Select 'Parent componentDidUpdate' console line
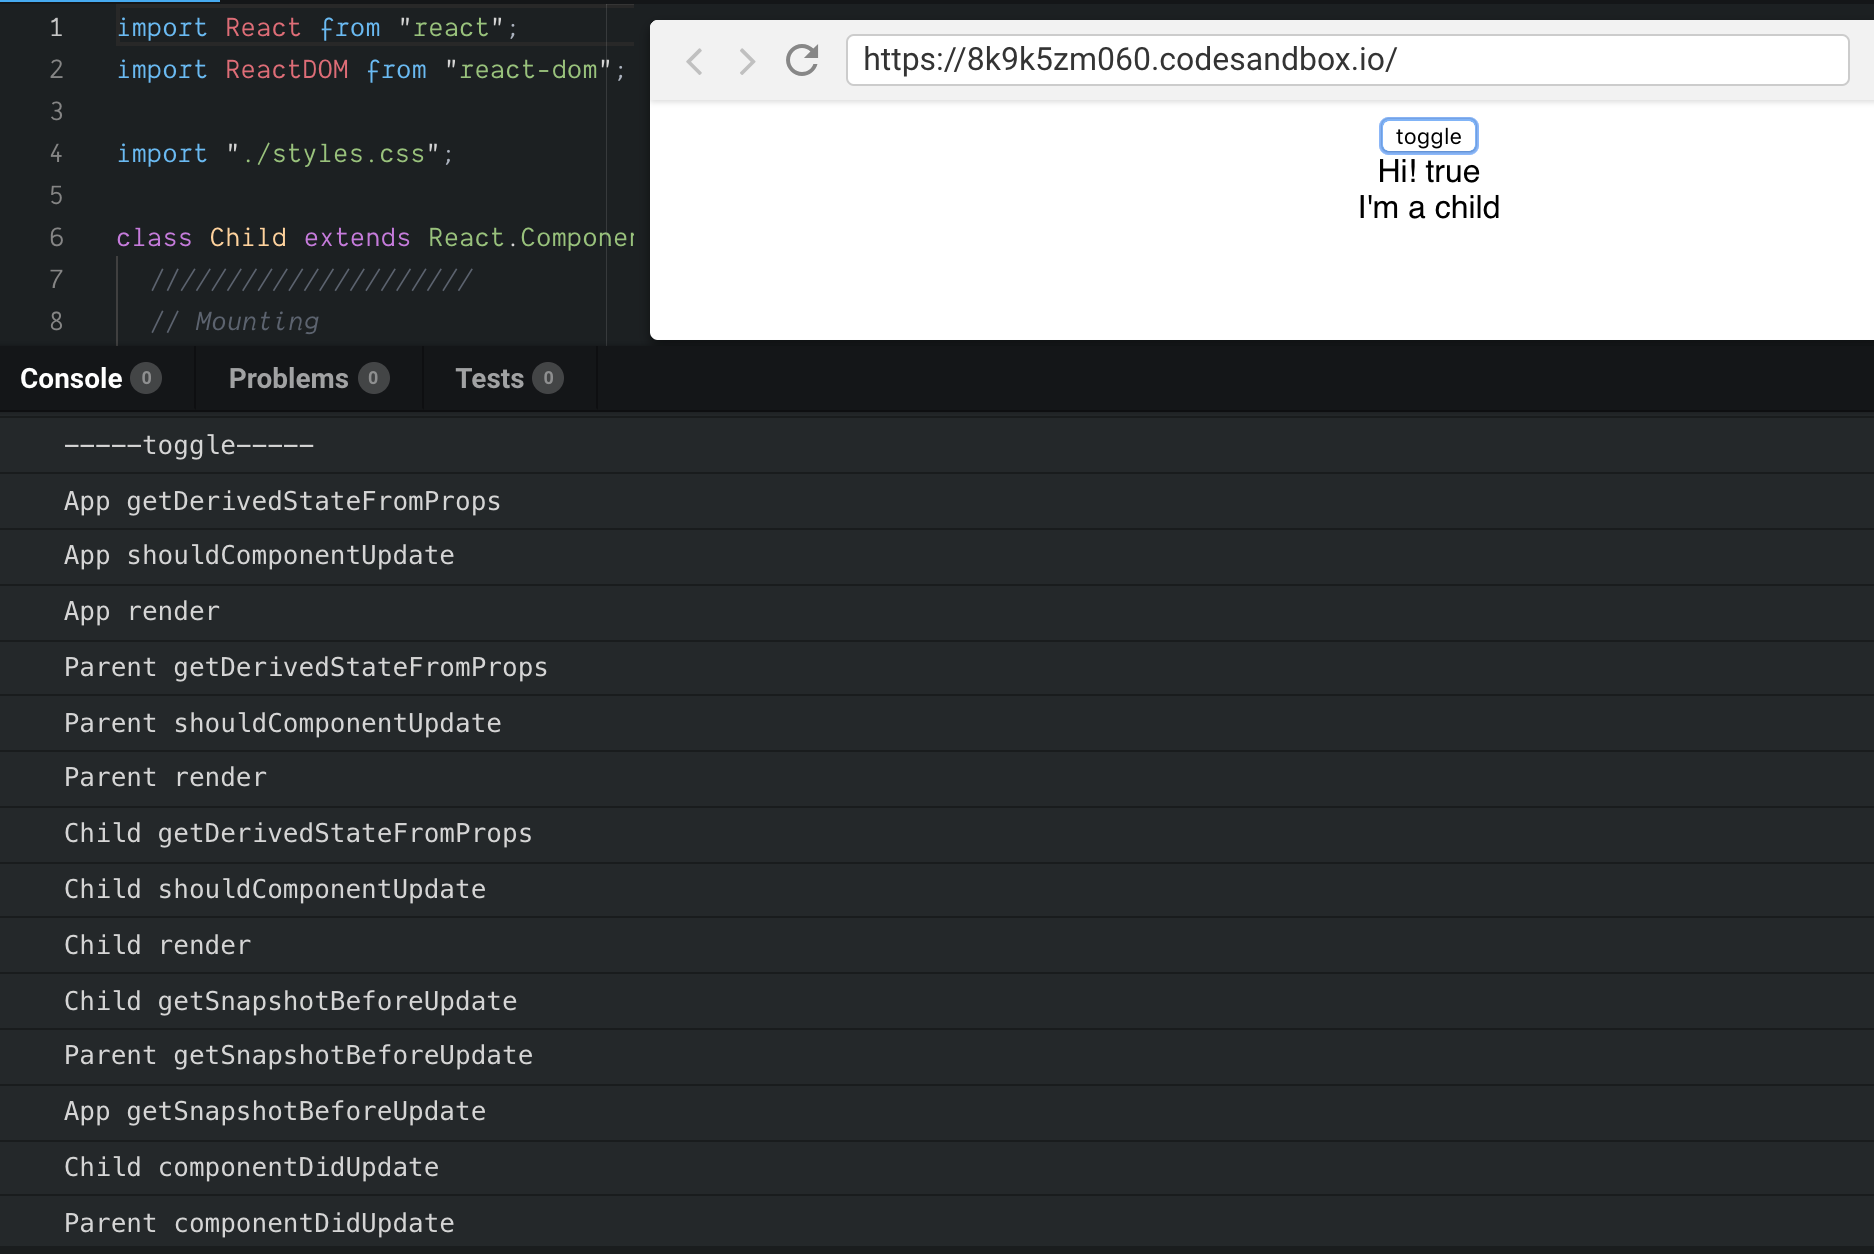Screen dimensions: 1874x1254 coord(259,1222)
